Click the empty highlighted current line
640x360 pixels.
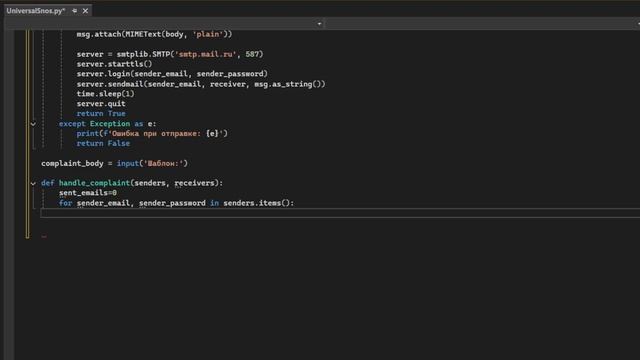pos(340,213)
